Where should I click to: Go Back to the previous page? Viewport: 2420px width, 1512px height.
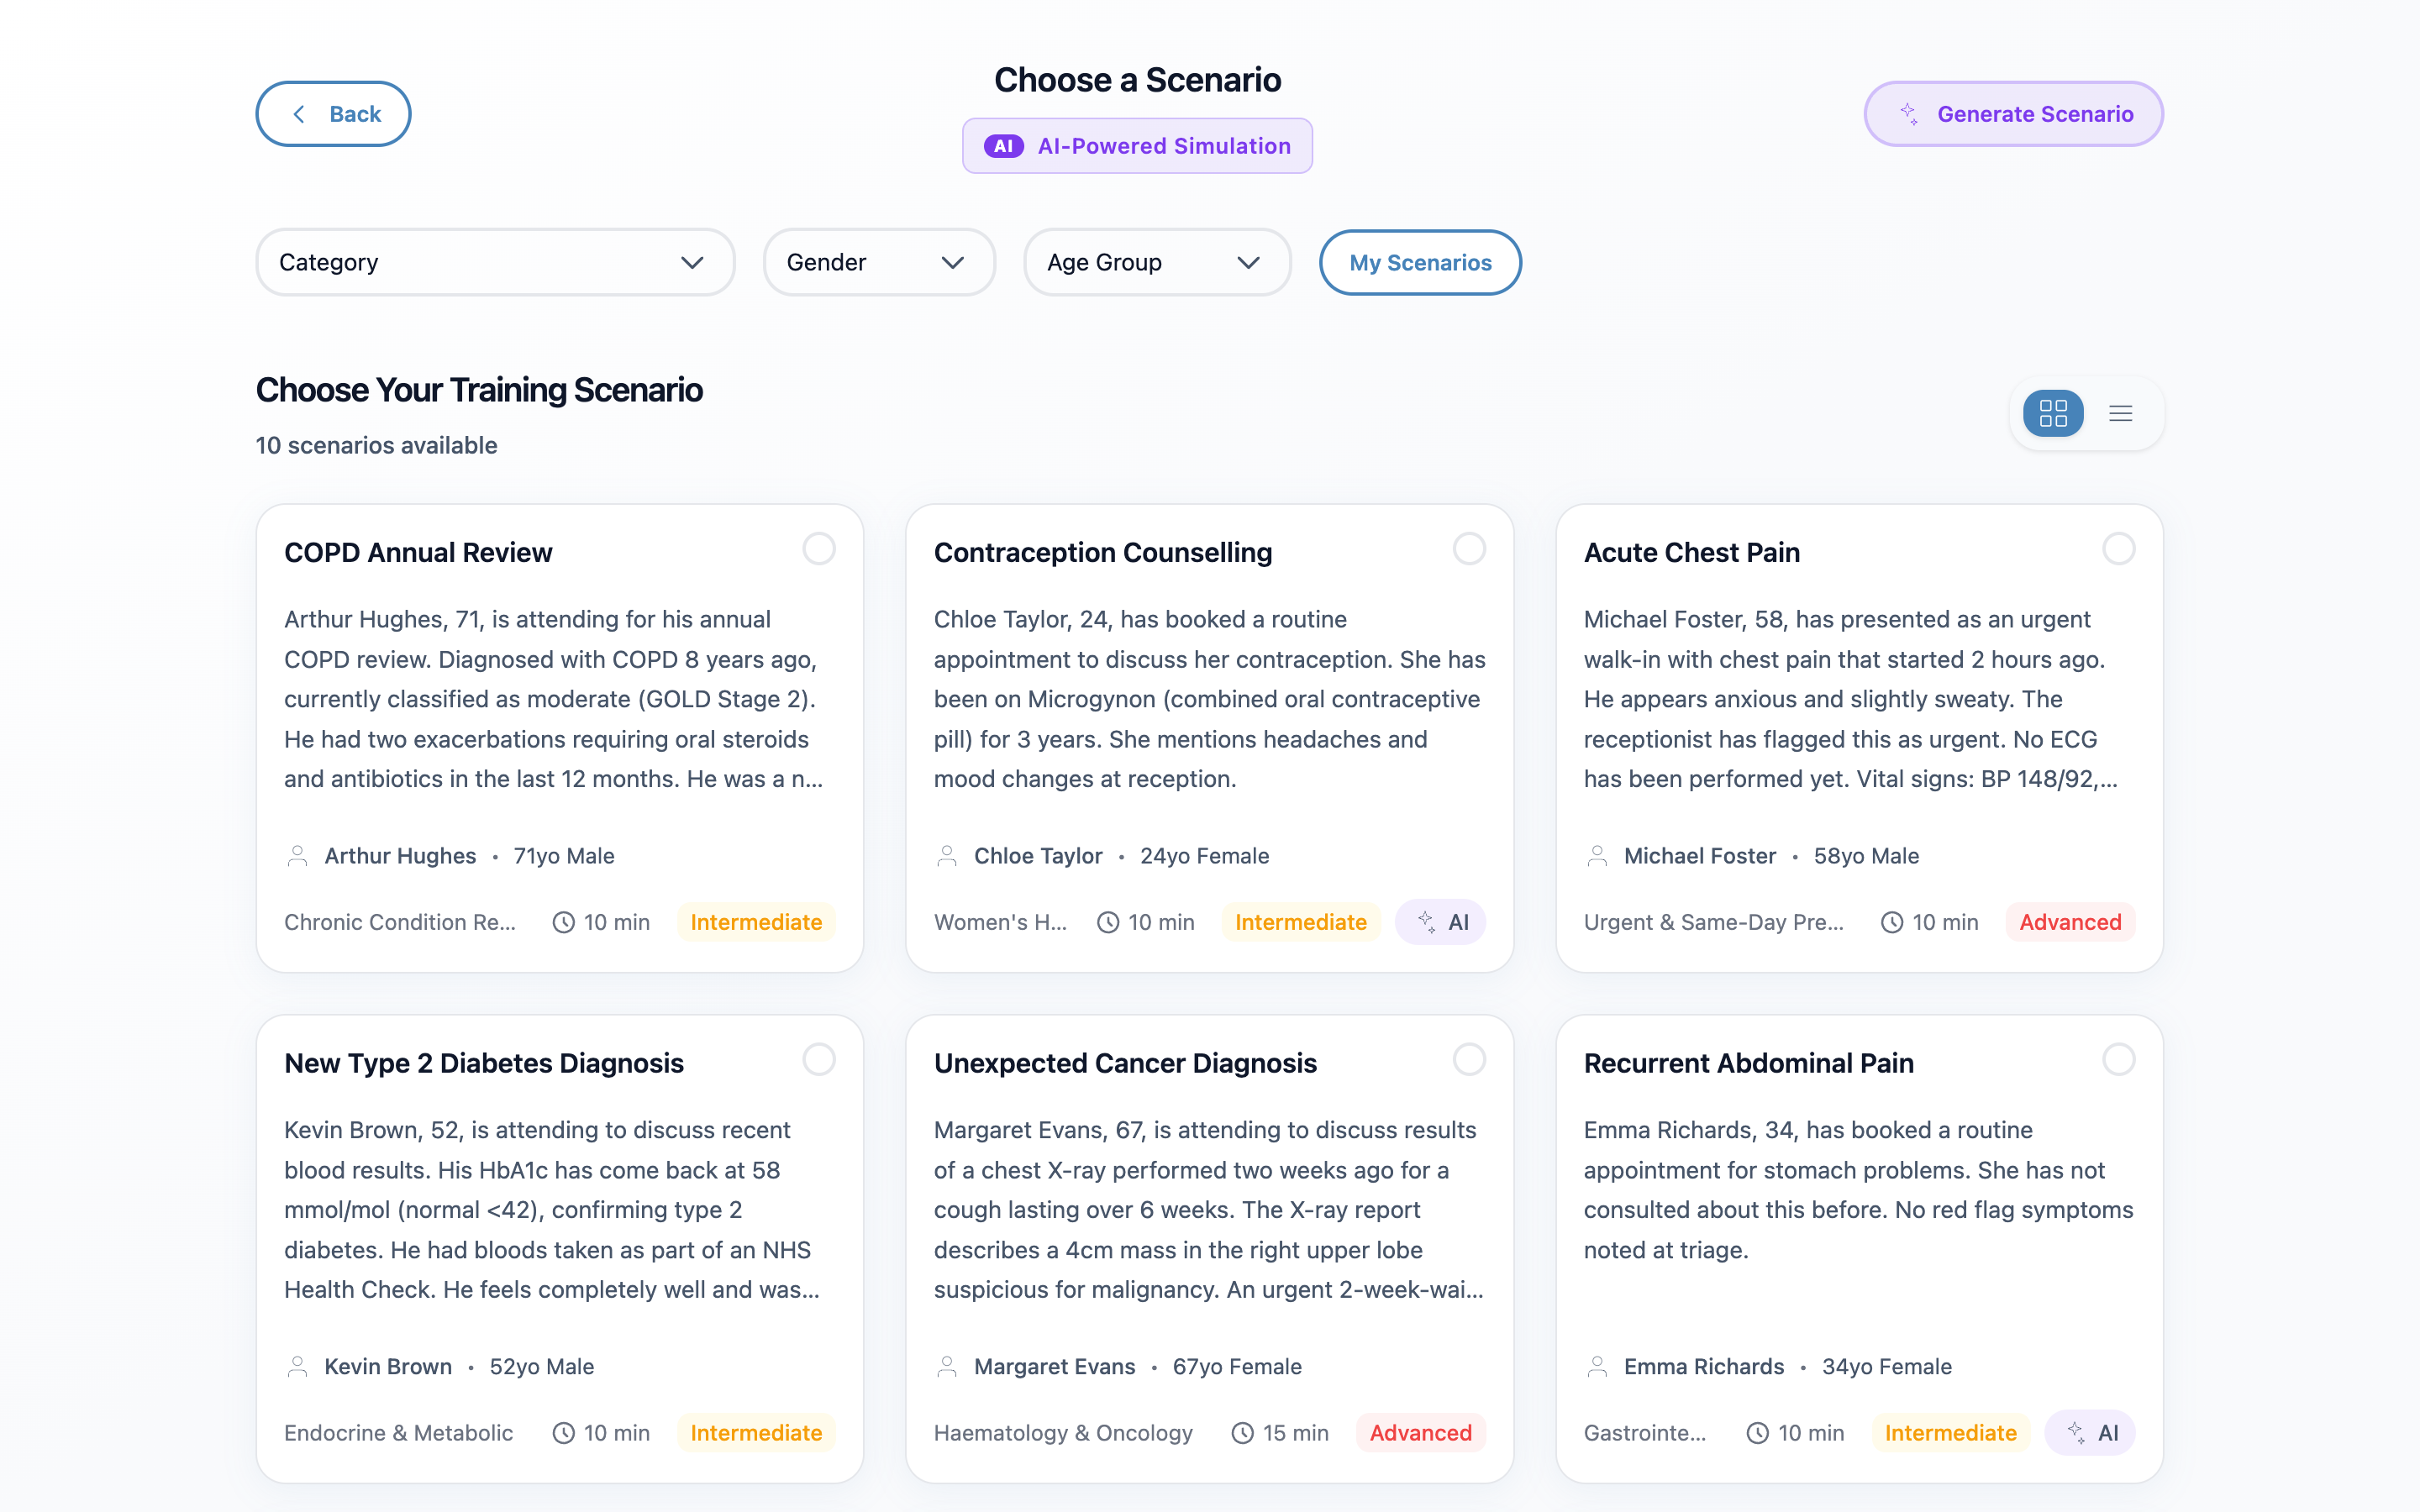[x=333, y=114]
